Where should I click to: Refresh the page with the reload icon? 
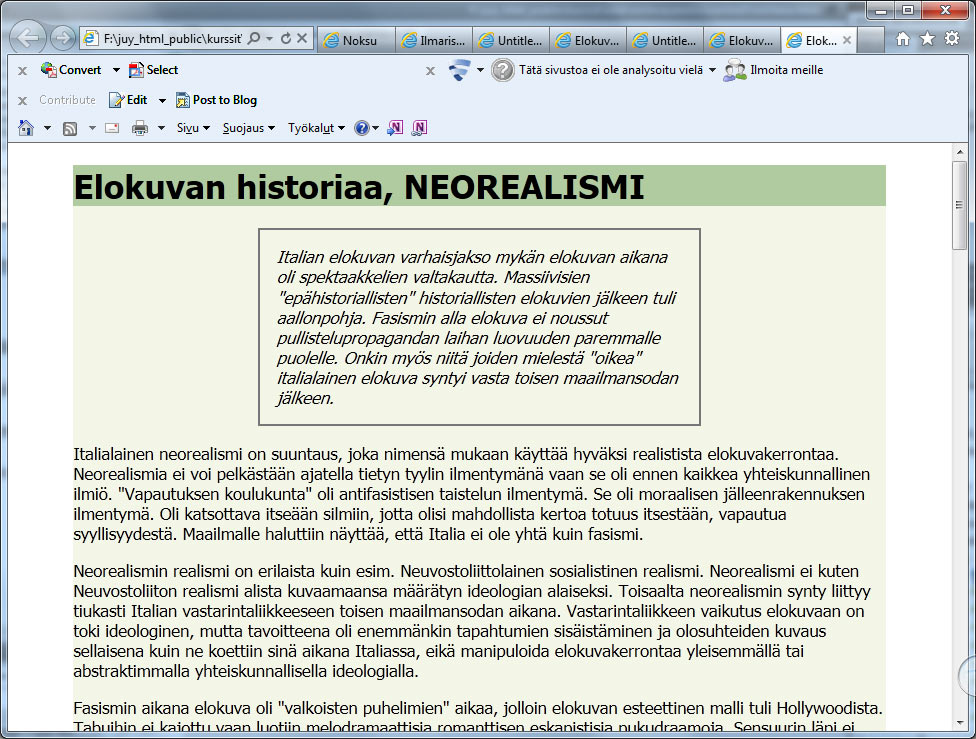286,39
